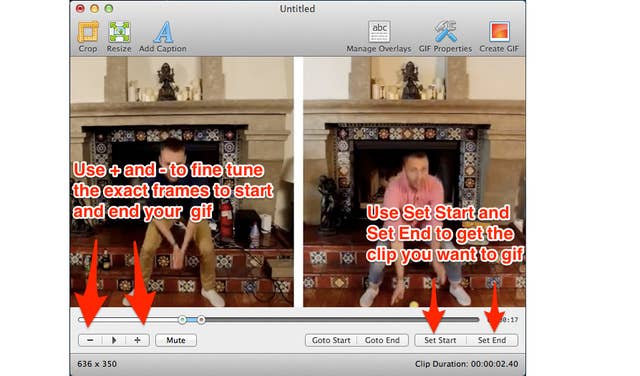The height and width of the screenshot is (376, 640).
Task: Click the left video preview frame
Action: 182,182
